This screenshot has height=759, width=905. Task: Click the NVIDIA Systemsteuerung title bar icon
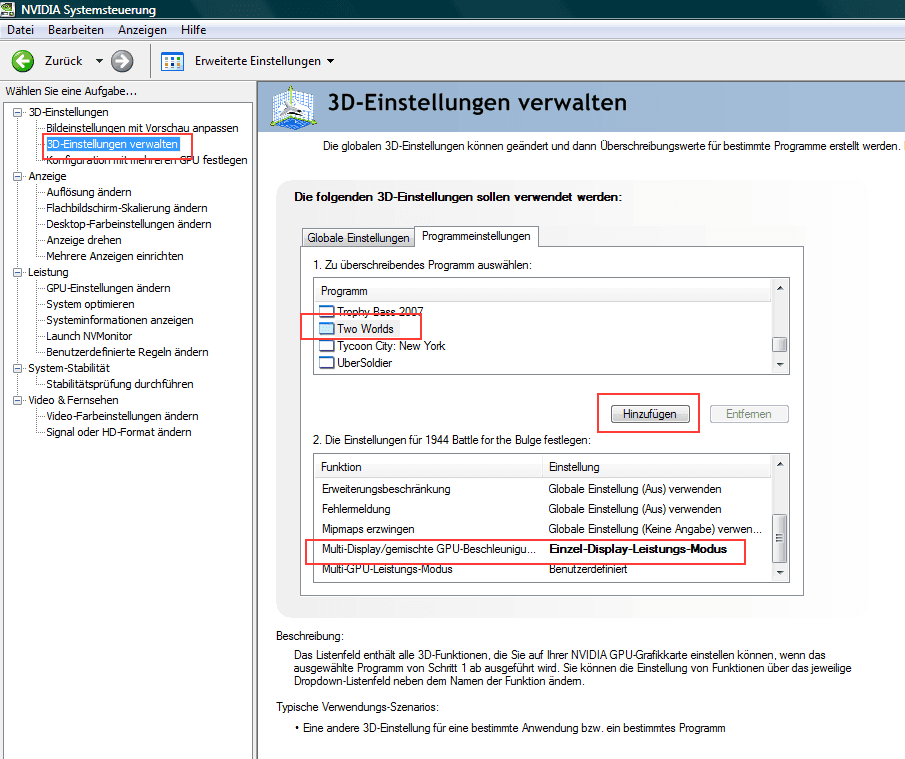[8, 9]
